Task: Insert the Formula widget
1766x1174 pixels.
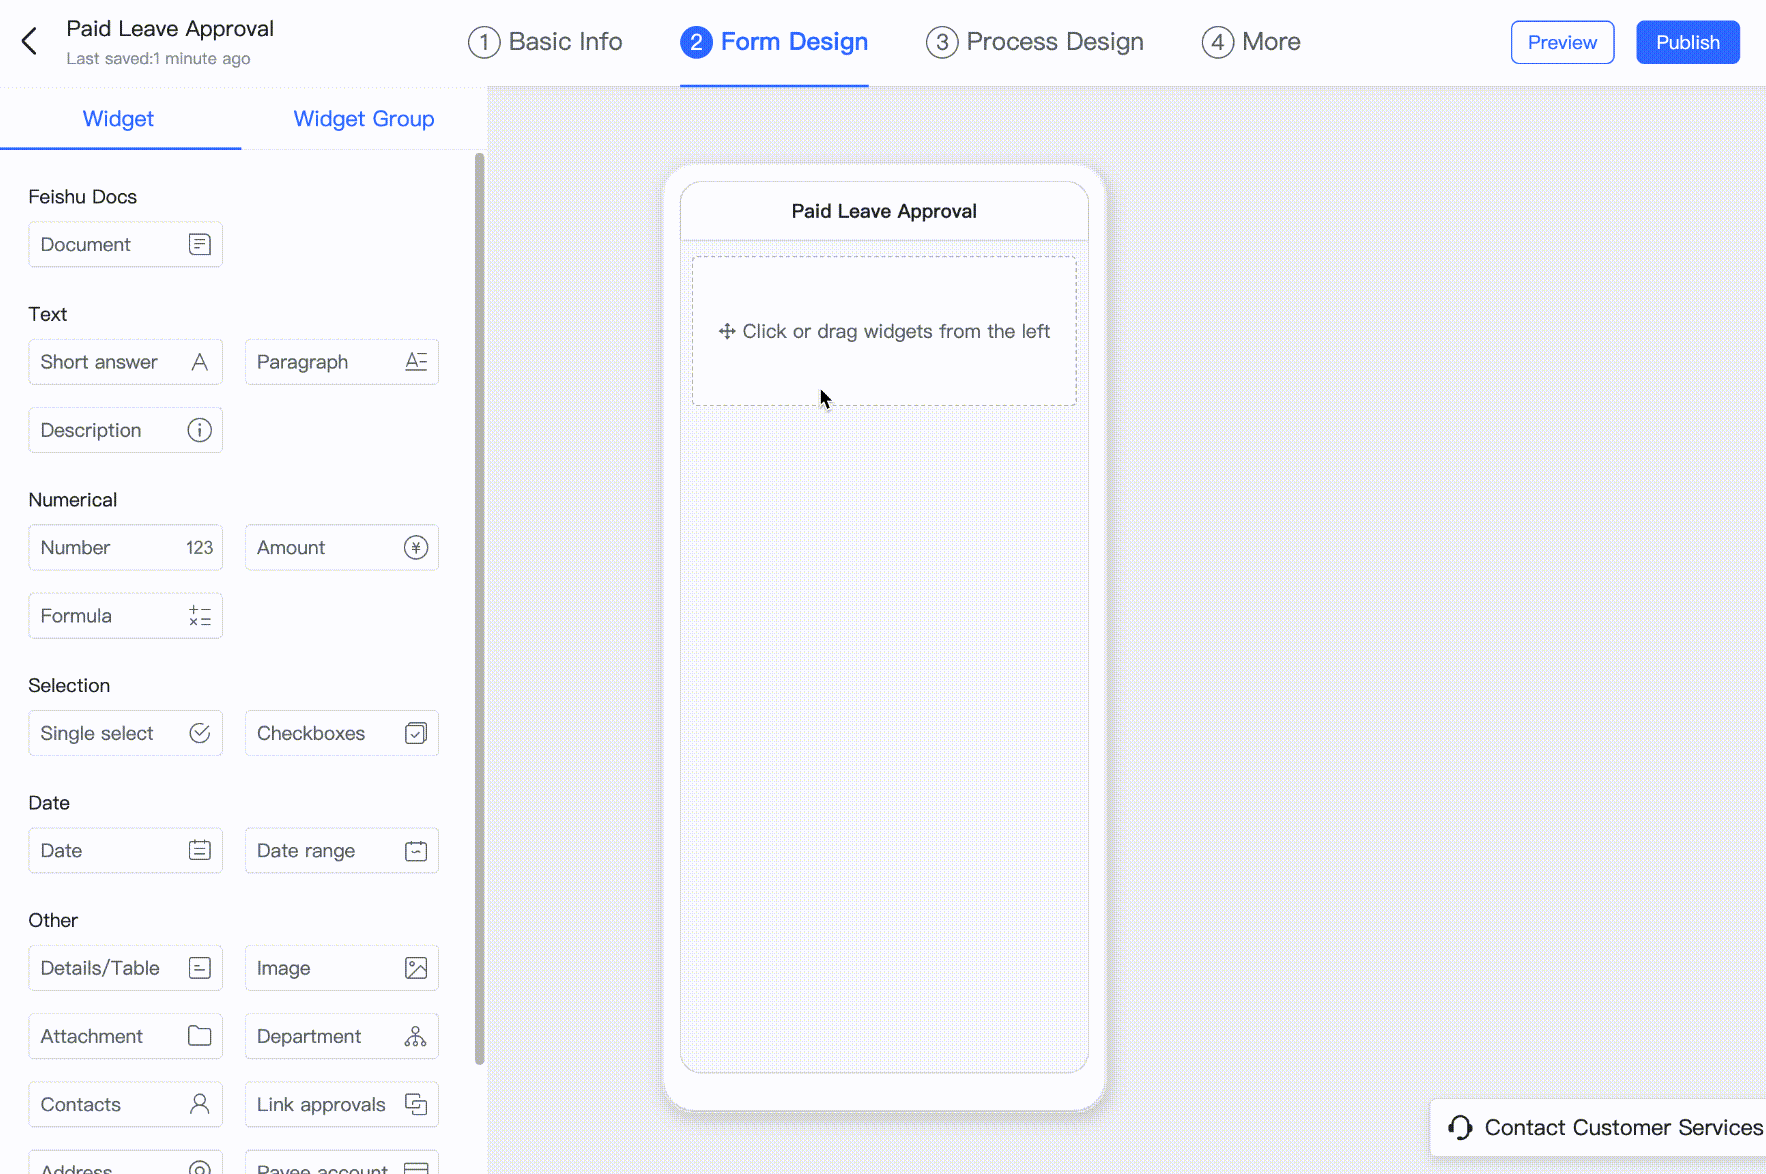Action: 125,616
